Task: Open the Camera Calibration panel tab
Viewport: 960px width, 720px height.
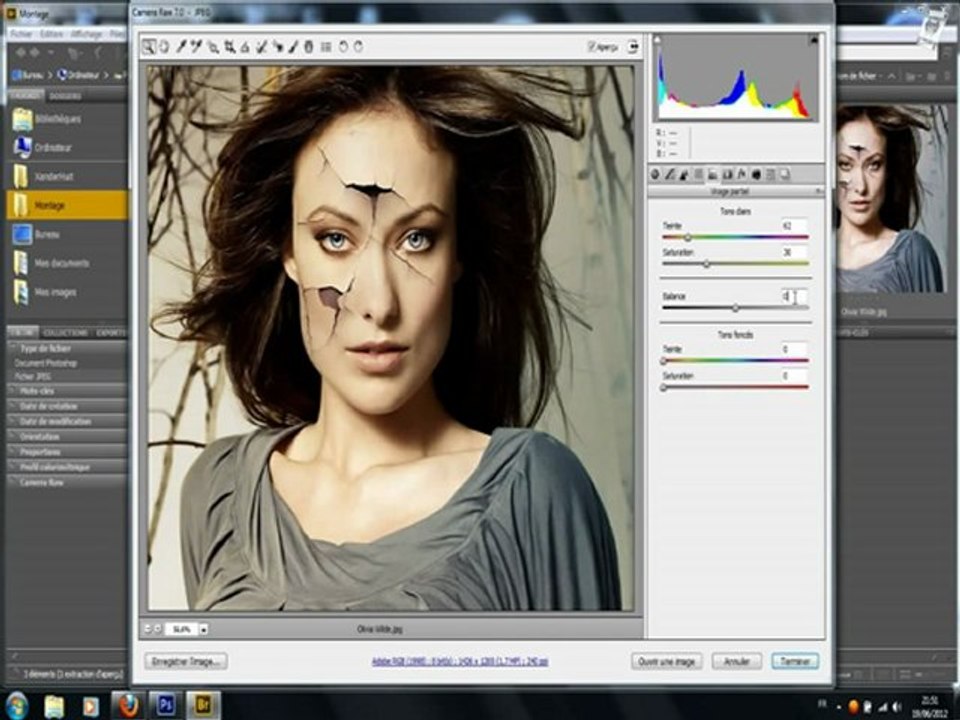Action: point(756,174)
